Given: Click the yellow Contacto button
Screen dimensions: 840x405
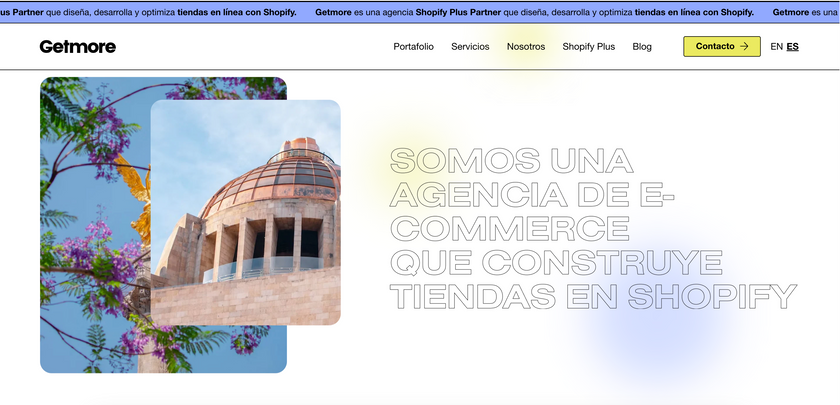Looking at the screenshot, I should click(x=722, y=47).
